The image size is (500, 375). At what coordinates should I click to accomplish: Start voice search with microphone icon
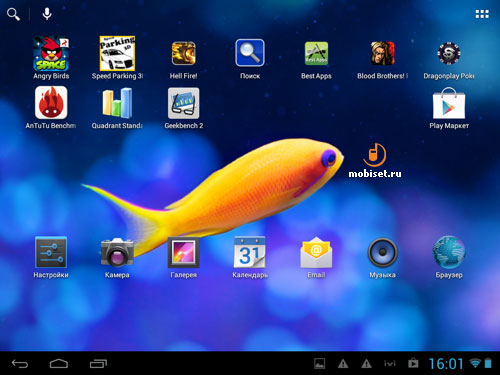tap(47, 14)
